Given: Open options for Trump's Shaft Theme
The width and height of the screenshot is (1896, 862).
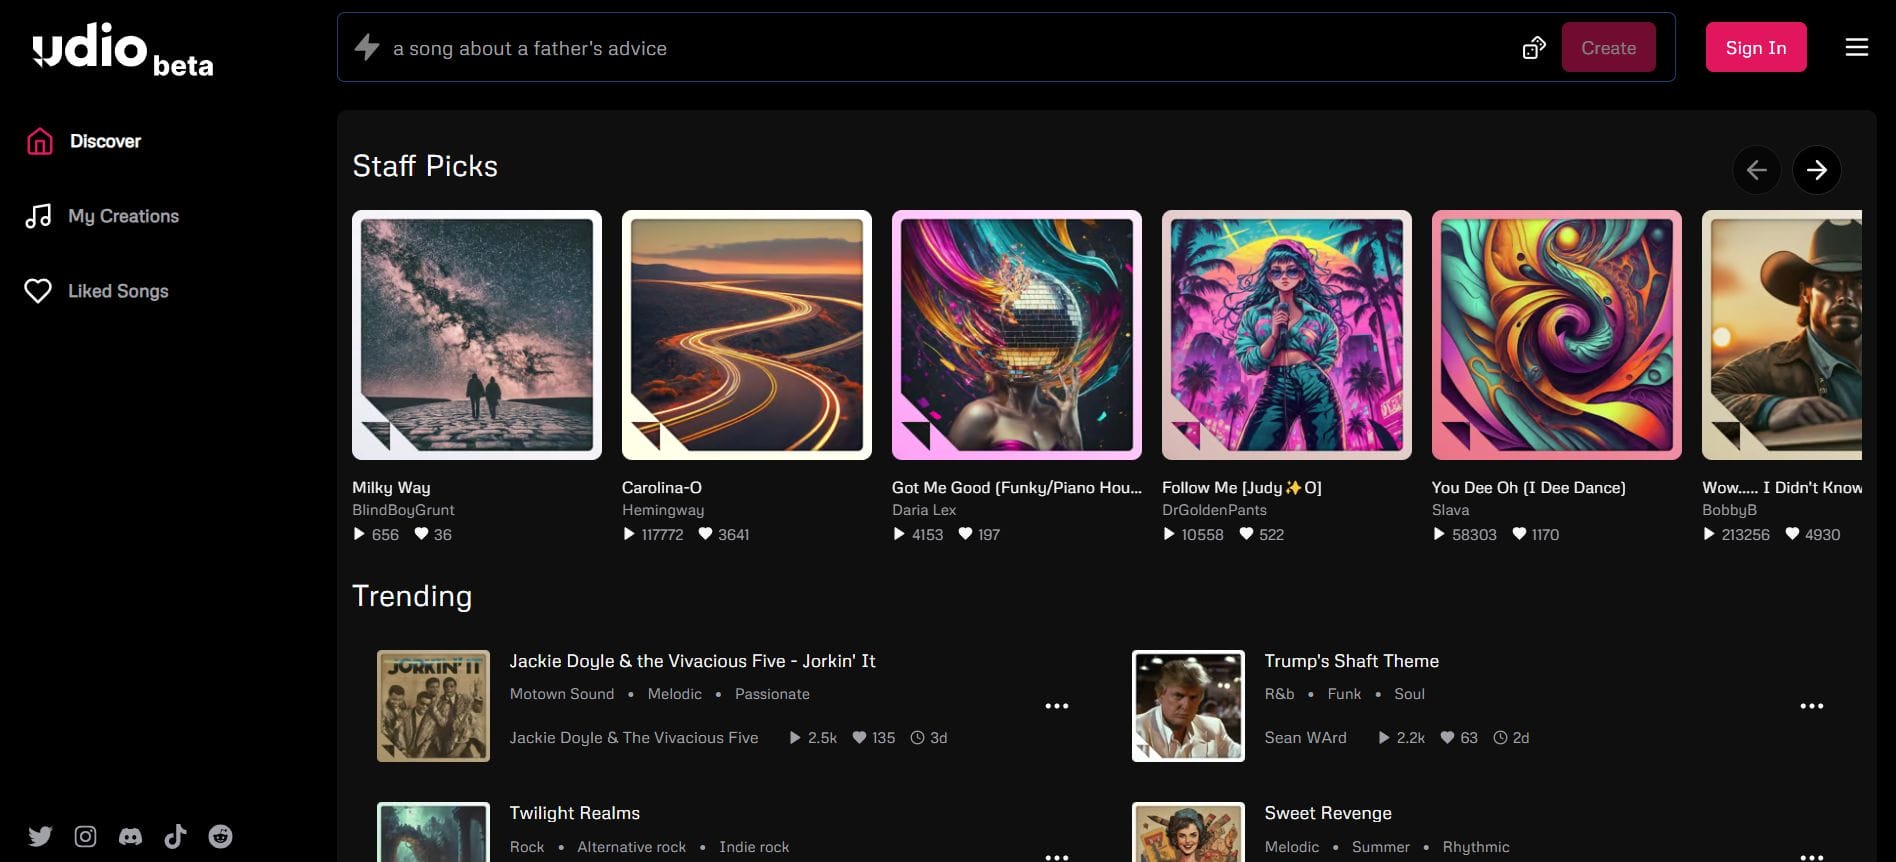Looking at the screenshot, I should (x=1811, y=706).
